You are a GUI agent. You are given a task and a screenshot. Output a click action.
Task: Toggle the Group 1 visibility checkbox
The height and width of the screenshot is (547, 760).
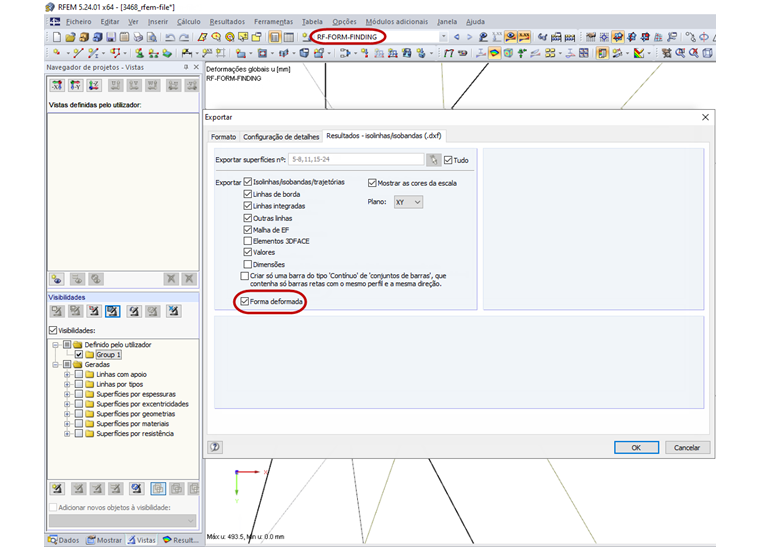(79, 355)
